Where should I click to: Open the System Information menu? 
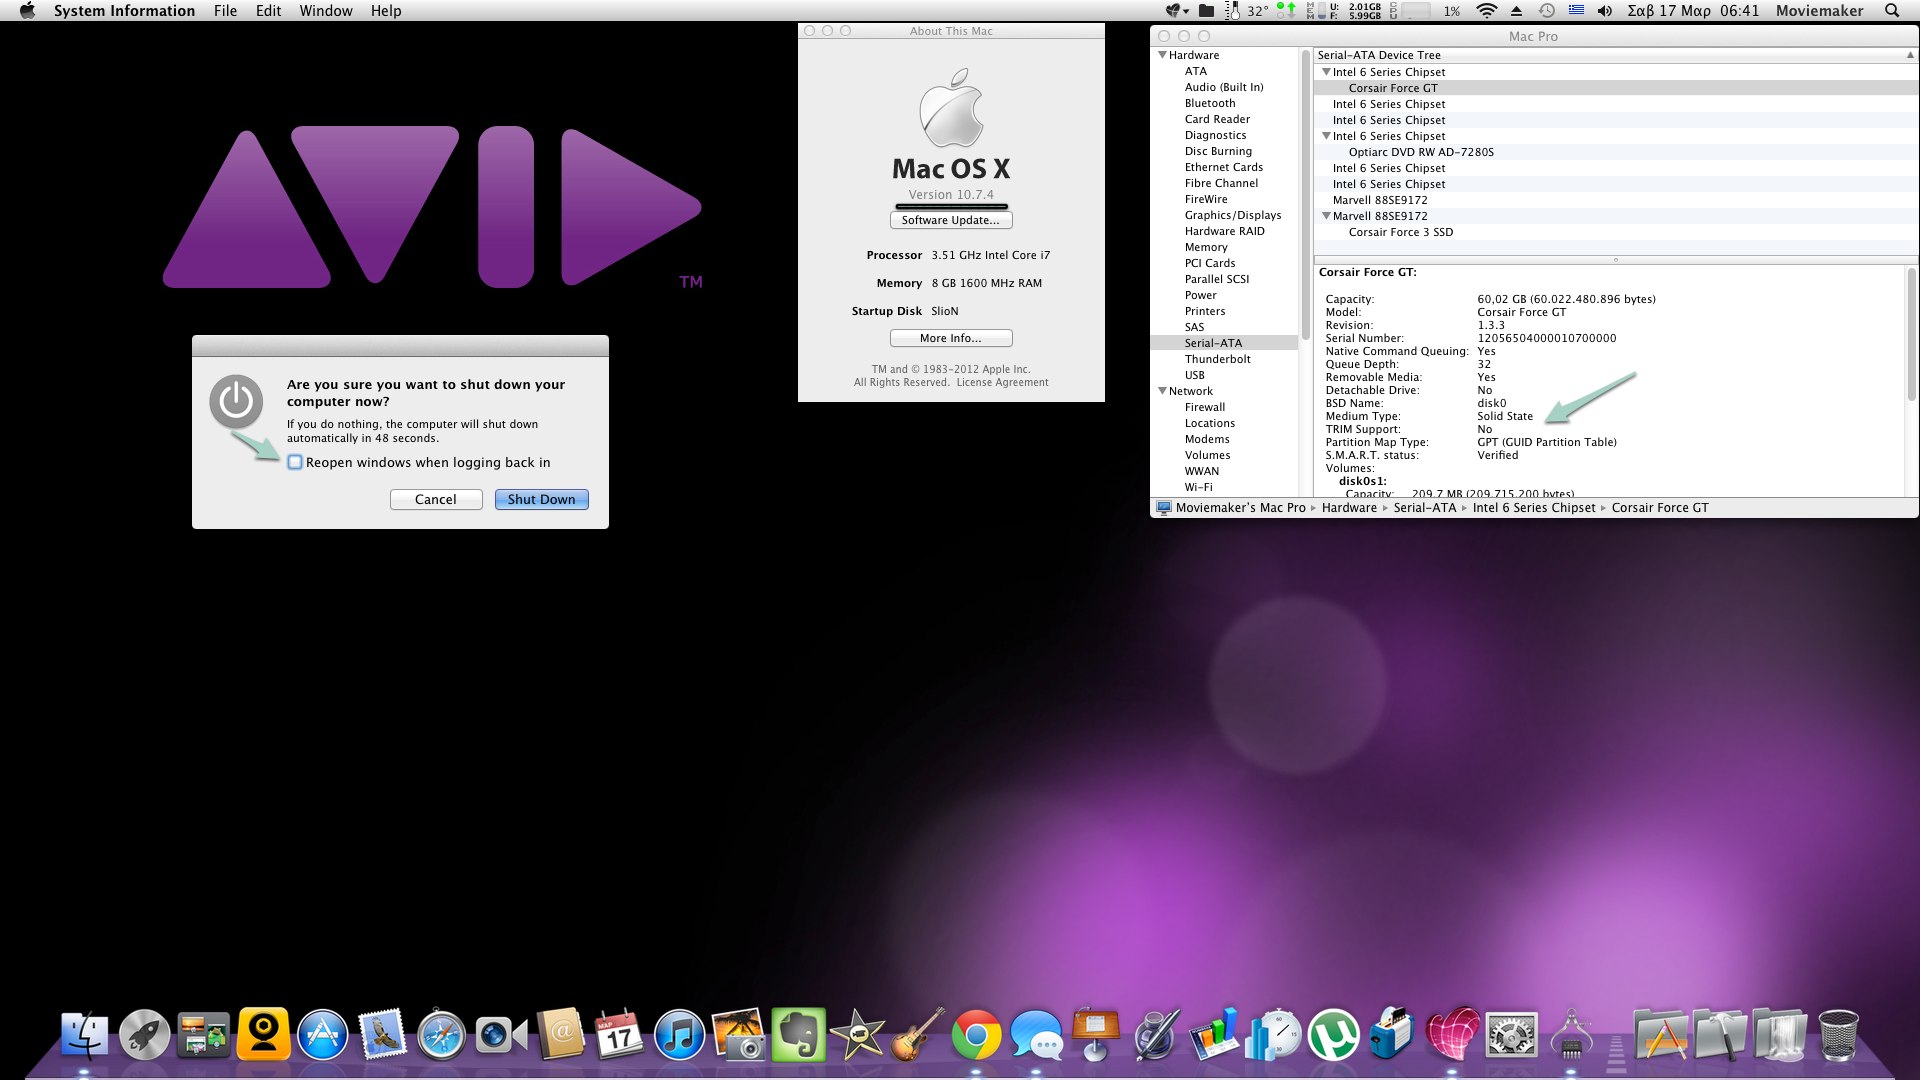click(x=124, y=11)
